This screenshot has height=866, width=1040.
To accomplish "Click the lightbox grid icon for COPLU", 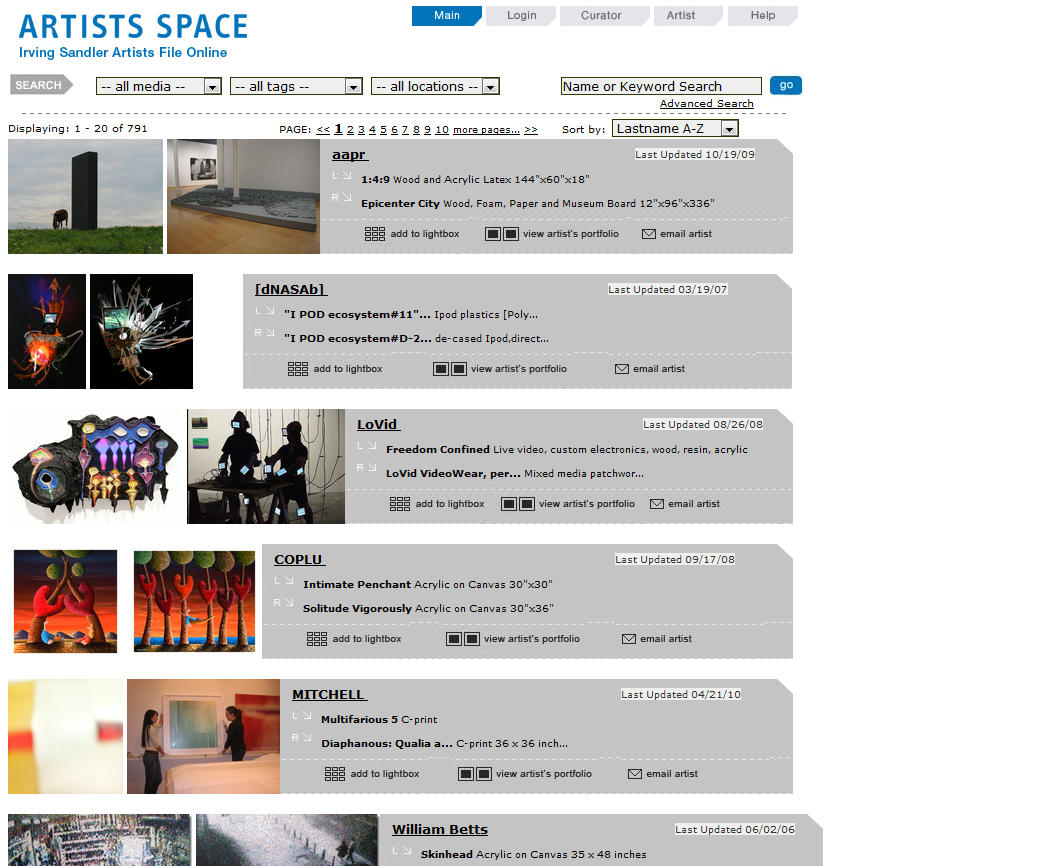I will point(316,639).
